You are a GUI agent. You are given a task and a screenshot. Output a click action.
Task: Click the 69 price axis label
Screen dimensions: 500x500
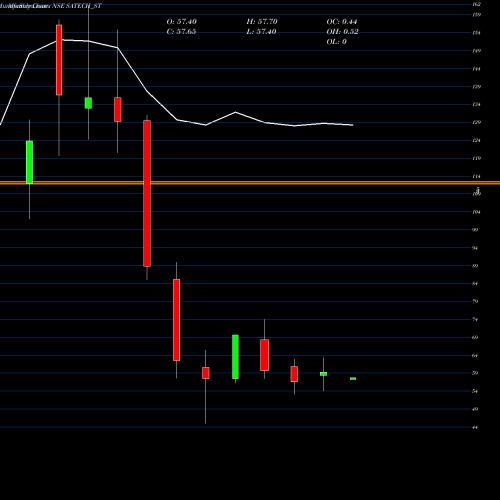pos(475,338)
